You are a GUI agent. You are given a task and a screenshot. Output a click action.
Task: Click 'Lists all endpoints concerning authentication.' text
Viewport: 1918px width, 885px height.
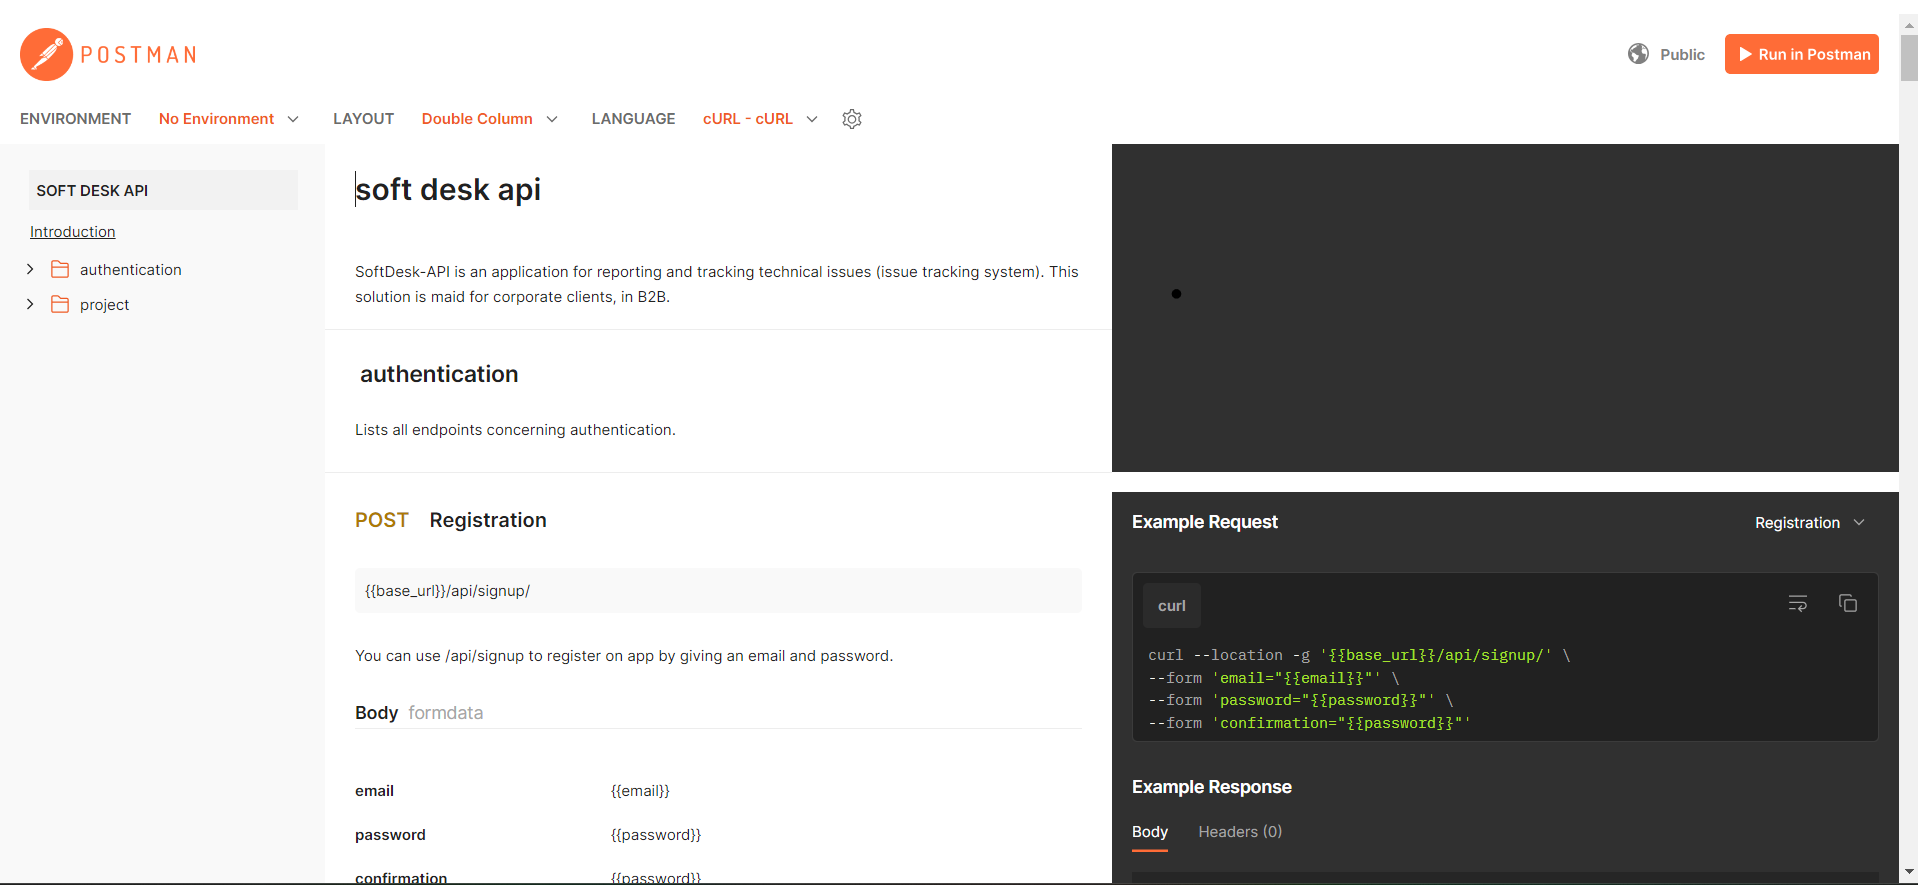pos(515,430)
